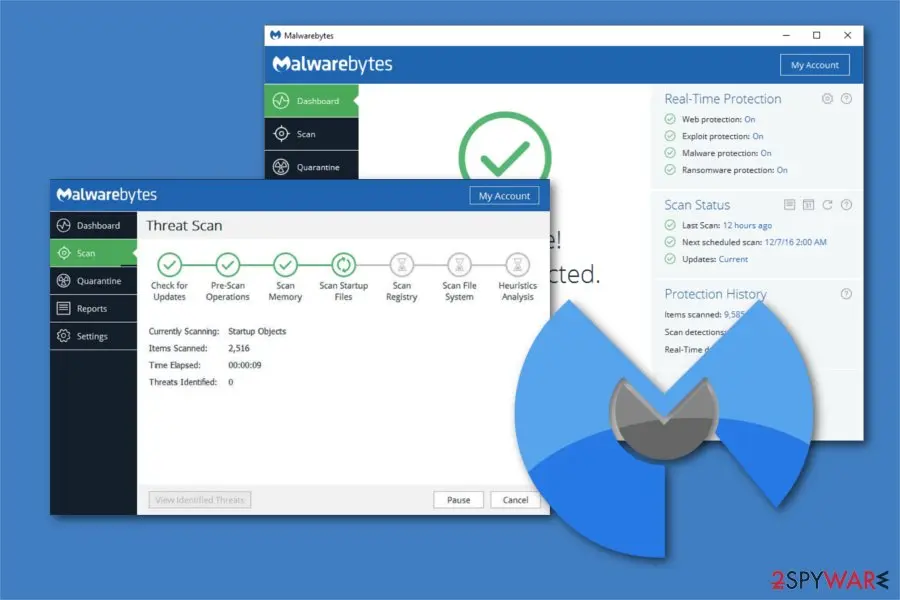The height and width of the screenshot is (600, 900).
Task: Click Last Scan '12 hours ago' link
Action: point(747,226)
